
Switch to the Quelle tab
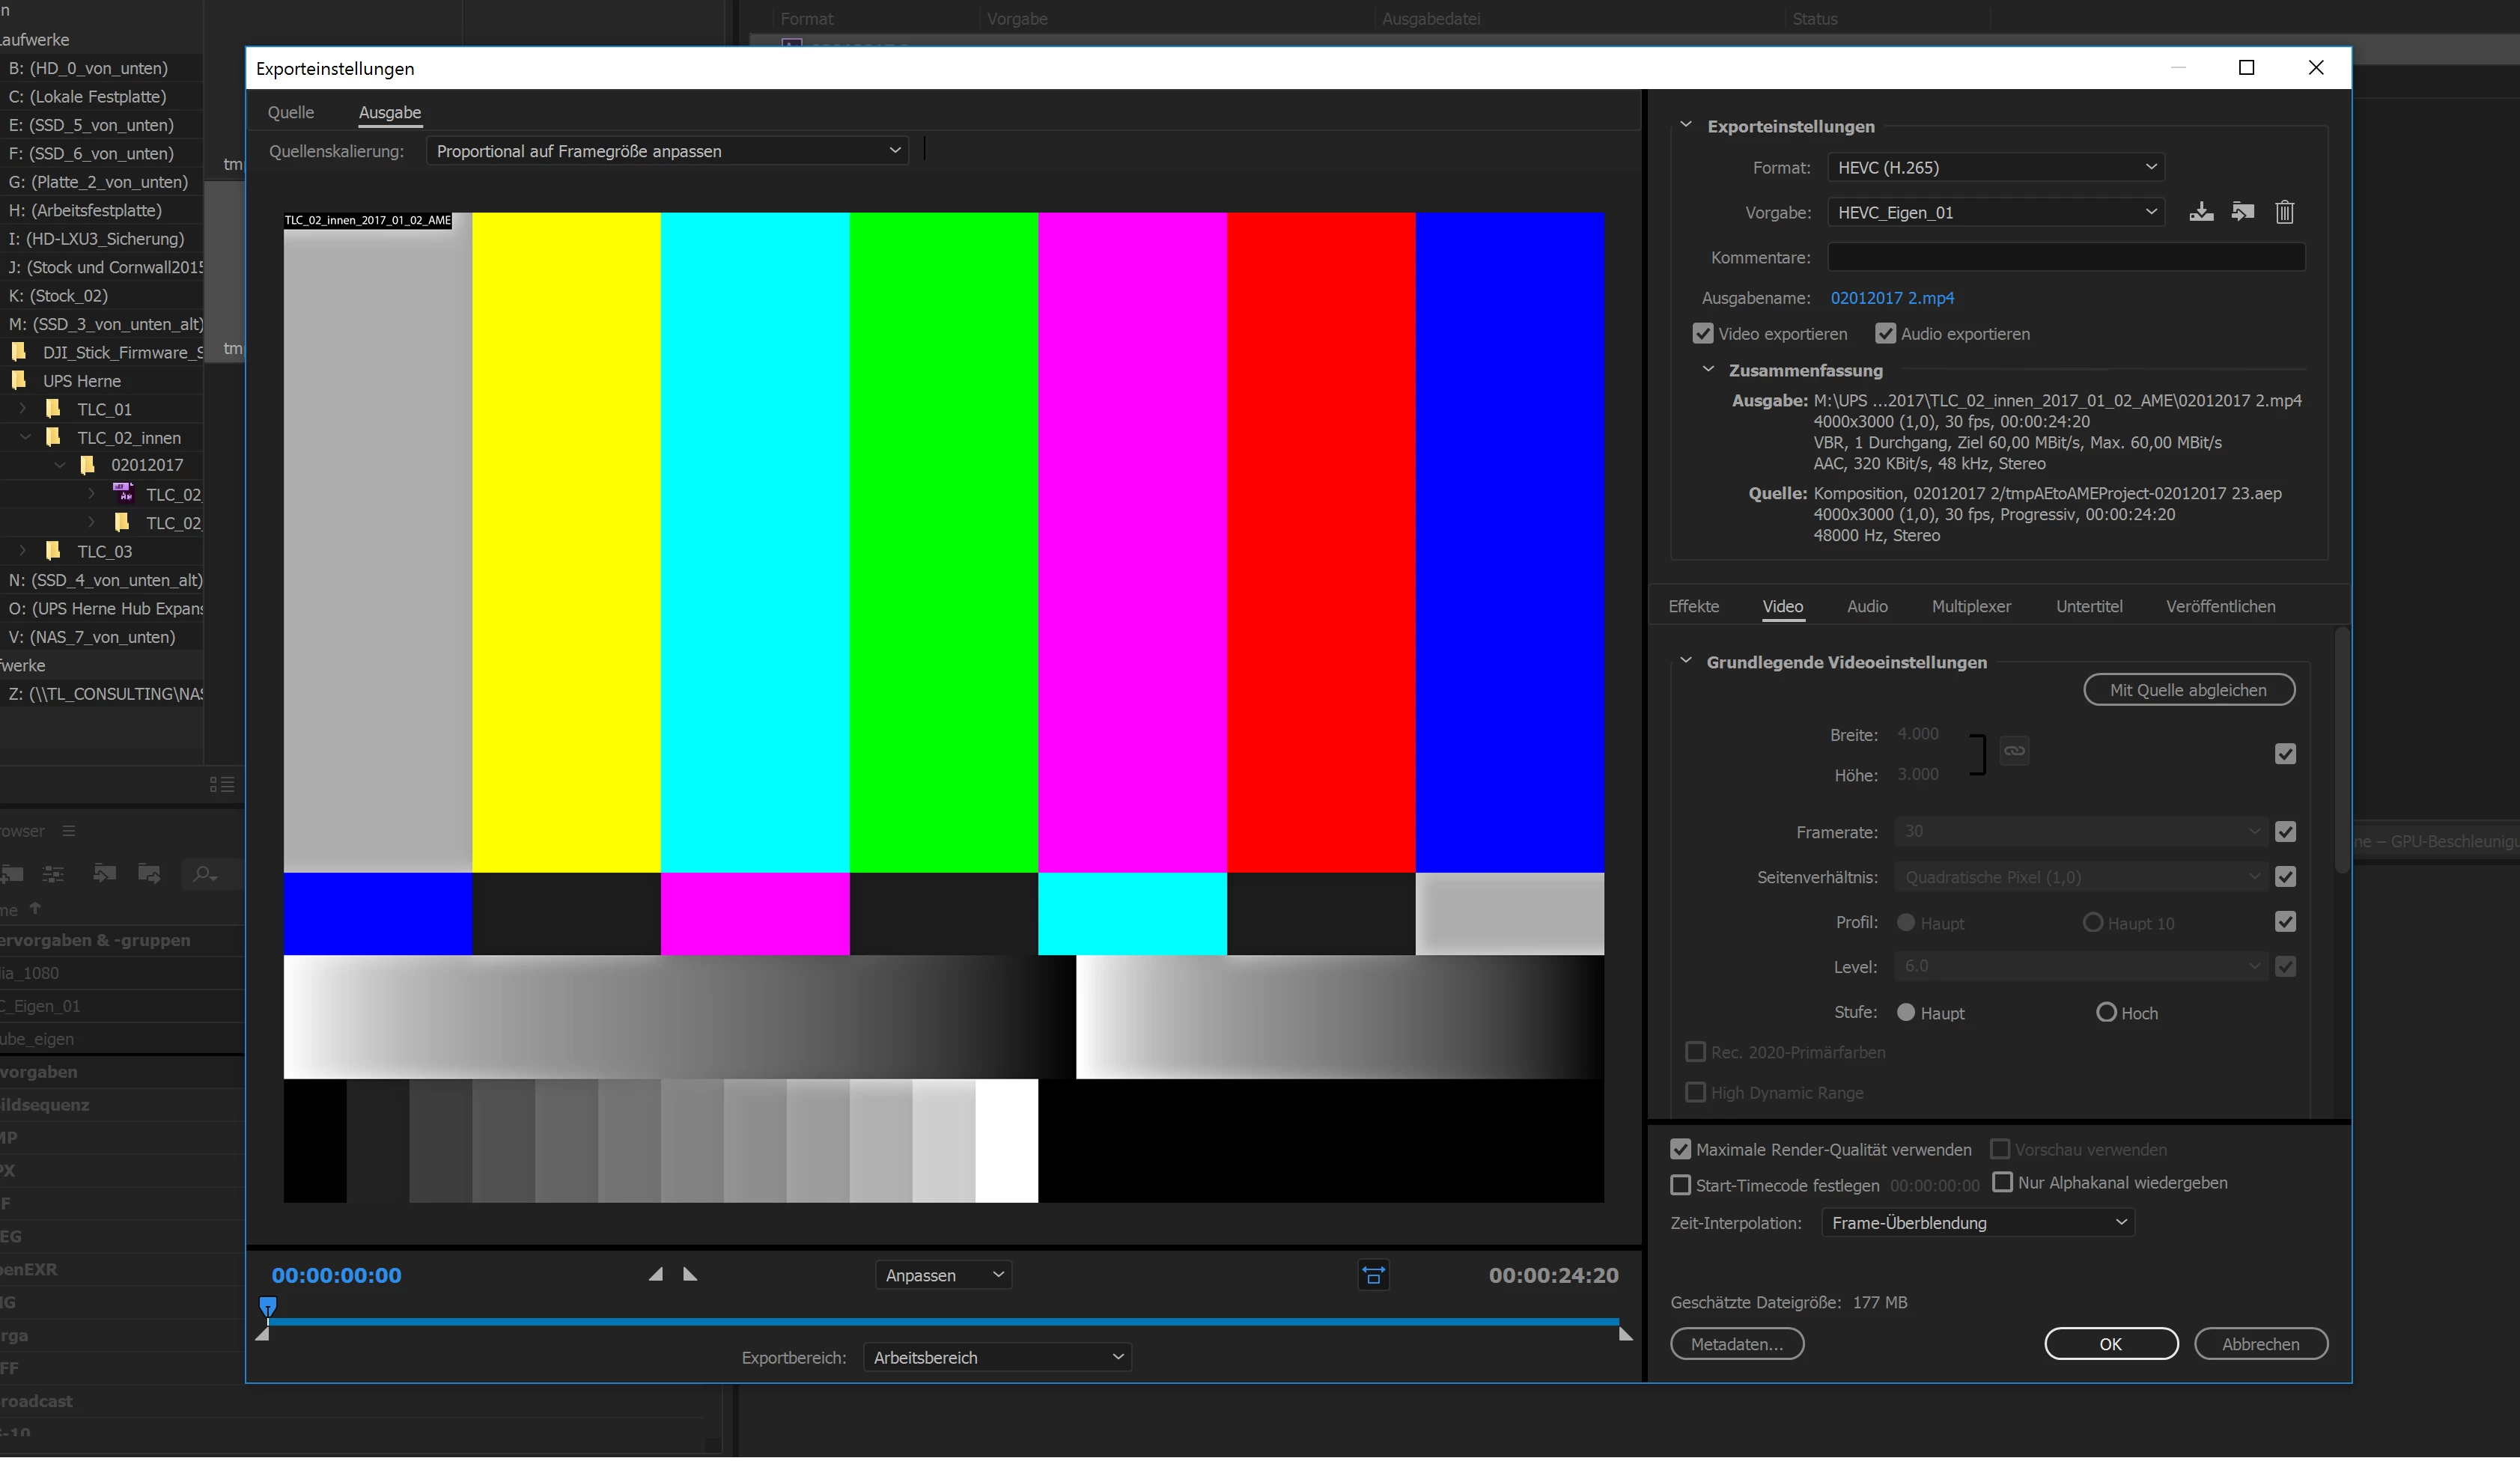click(291, 113)
